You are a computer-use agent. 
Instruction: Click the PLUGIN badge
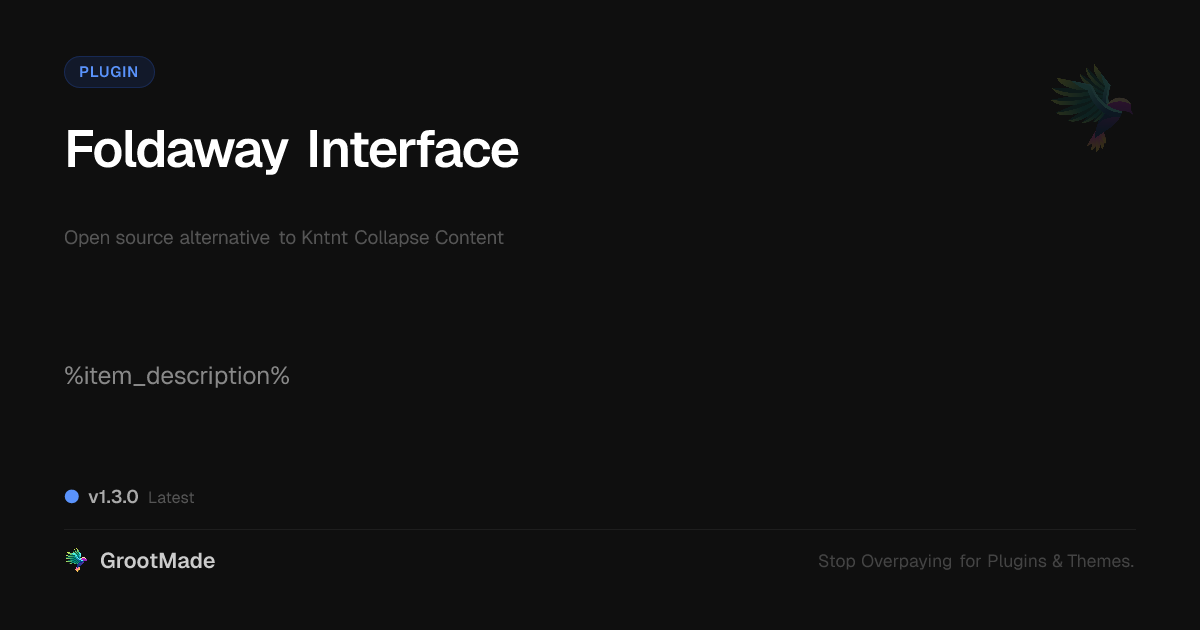tap(109, 72)
